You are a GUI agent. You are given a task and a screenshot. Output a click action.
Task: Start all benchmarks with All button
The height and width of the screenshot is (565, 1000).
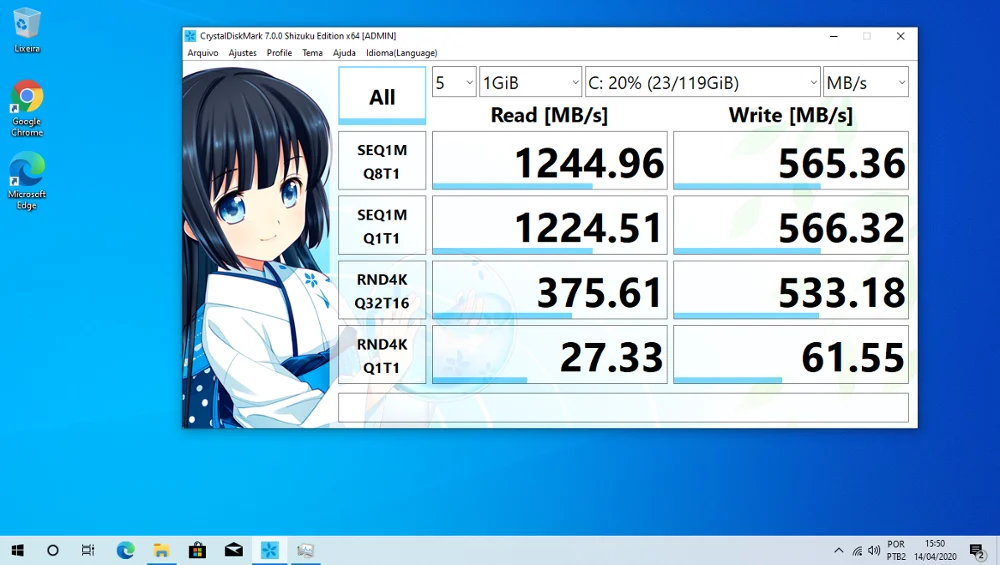[x=382, y=96]
